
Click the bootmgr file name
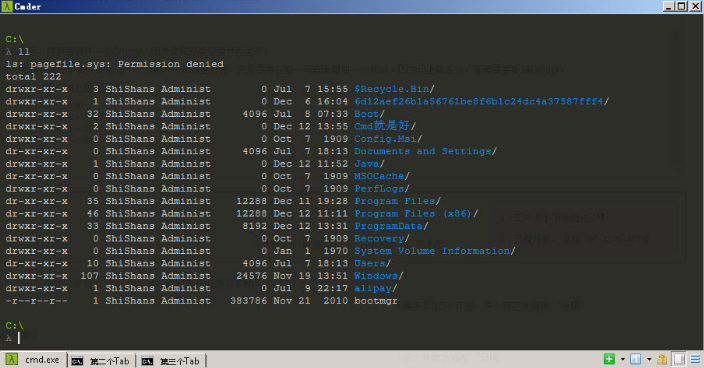click(375, 301)
